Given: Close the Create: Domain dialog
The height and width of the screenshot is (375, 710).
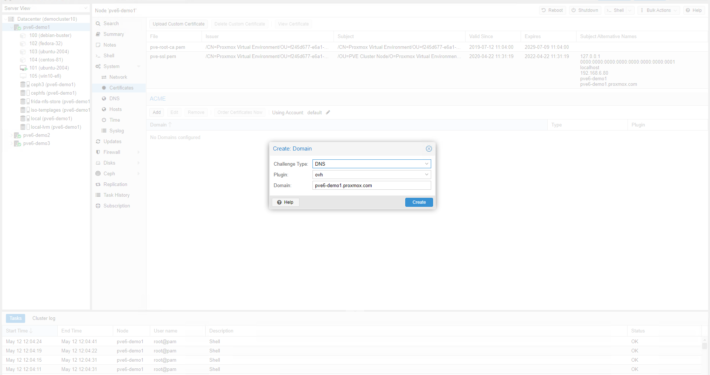Looking at the screenshot, I should coord(428,149).
